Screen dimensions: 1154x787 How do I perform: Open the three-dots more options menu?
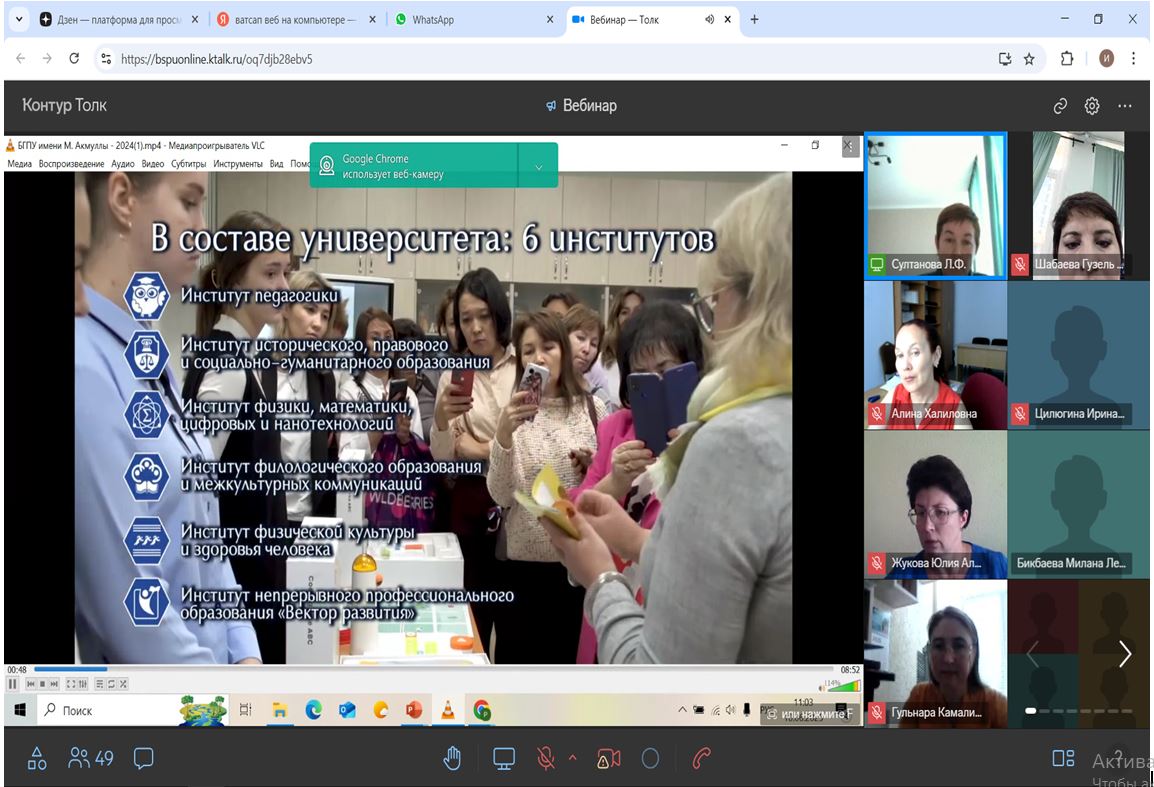(x=1125, y=106)
